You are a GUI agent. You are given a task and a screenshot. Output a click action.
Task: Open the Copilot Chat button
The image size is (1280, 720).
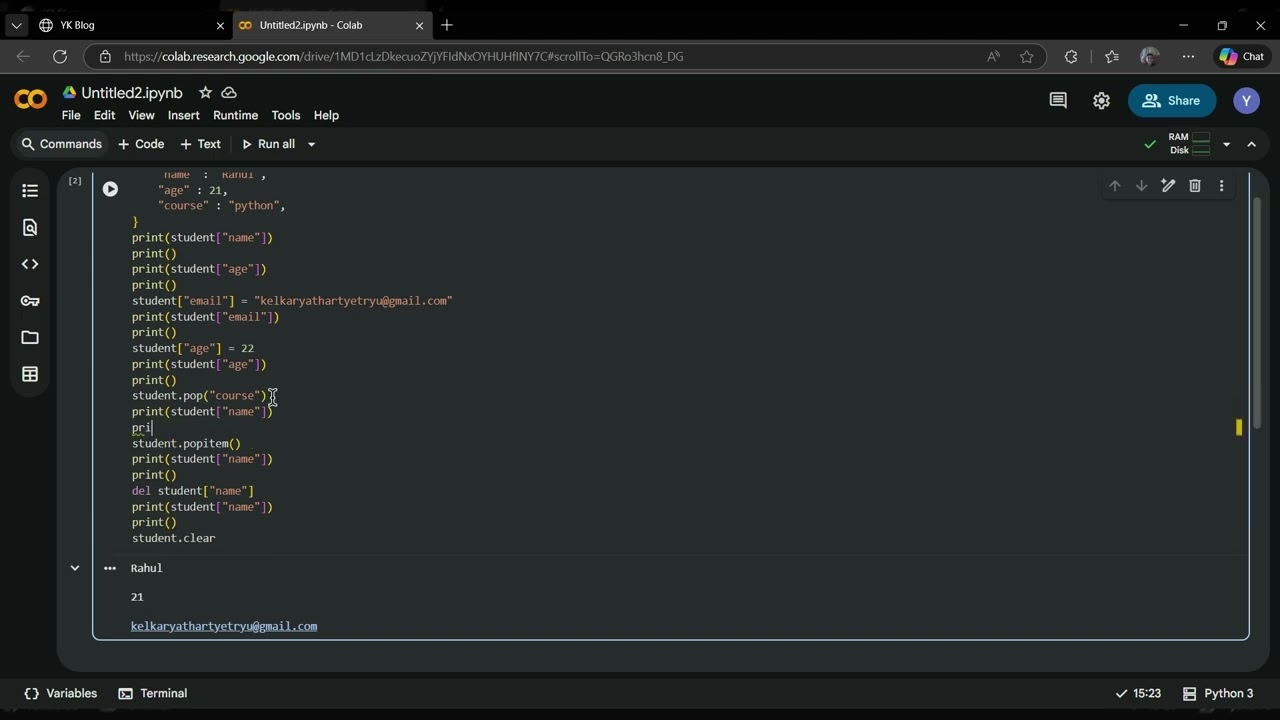[x=1241, y=57]
